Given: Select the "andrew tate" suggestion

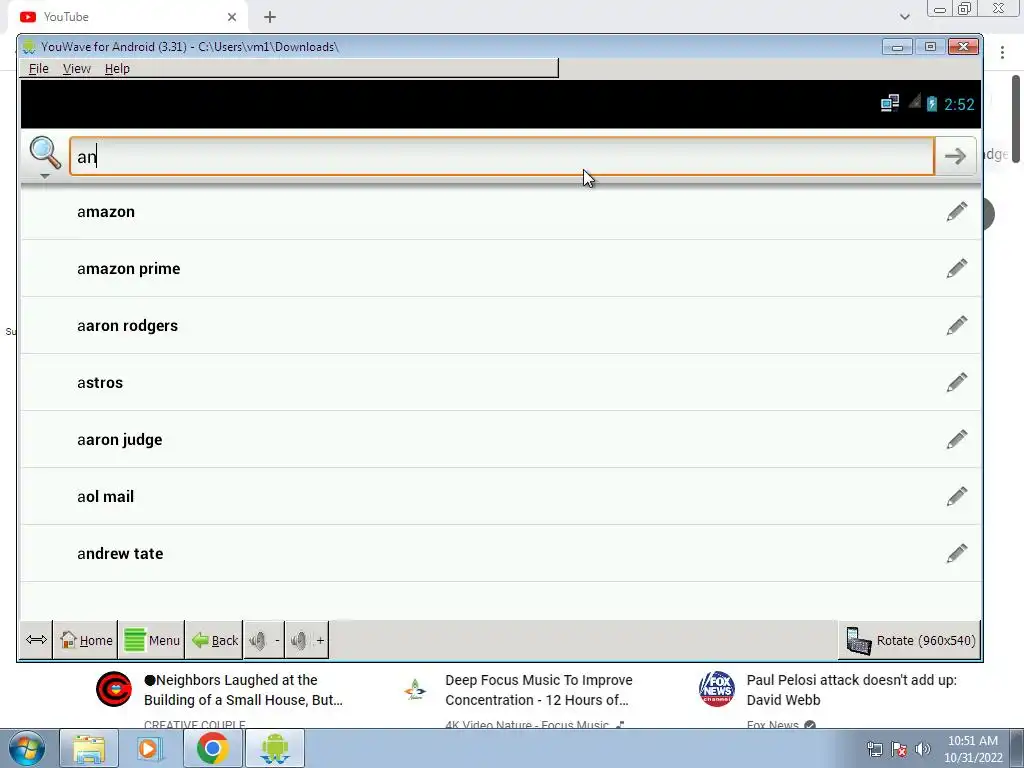Looking at the screenshot, I should [x=501, y=553].
